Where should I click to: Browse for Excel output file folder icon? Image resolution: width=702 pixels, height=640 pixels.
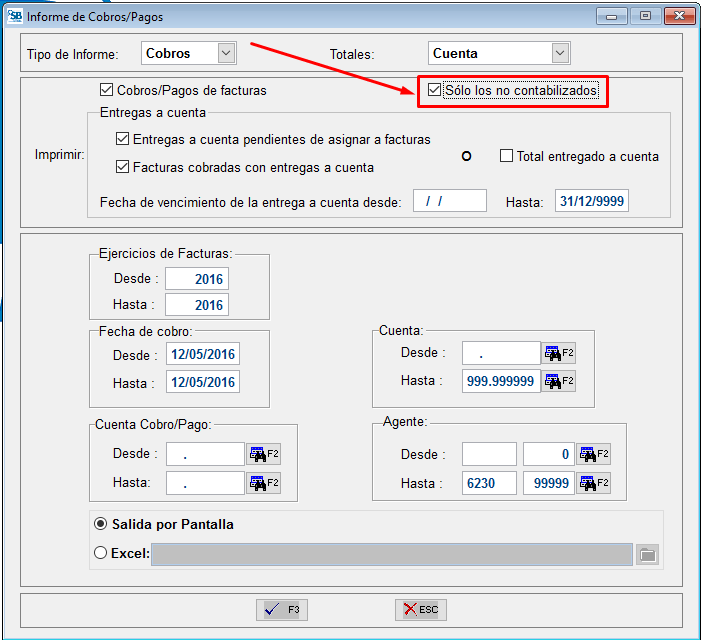(x=646, y=554)
